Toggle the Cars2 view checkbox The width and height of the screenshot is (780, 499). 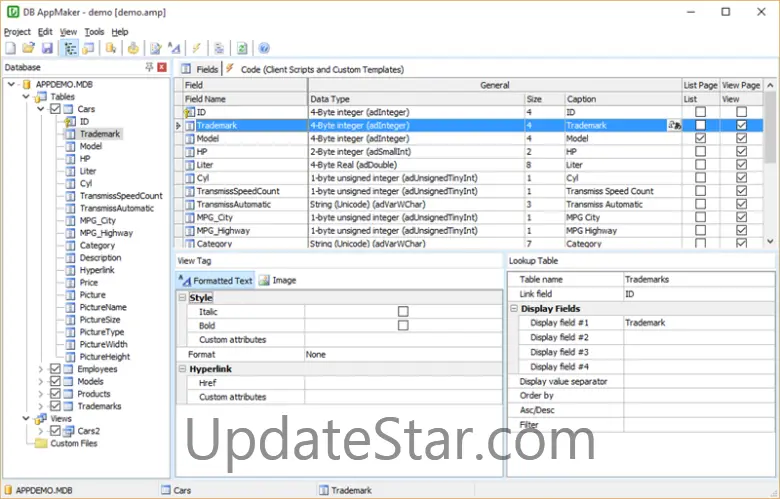tap(55, 431)
